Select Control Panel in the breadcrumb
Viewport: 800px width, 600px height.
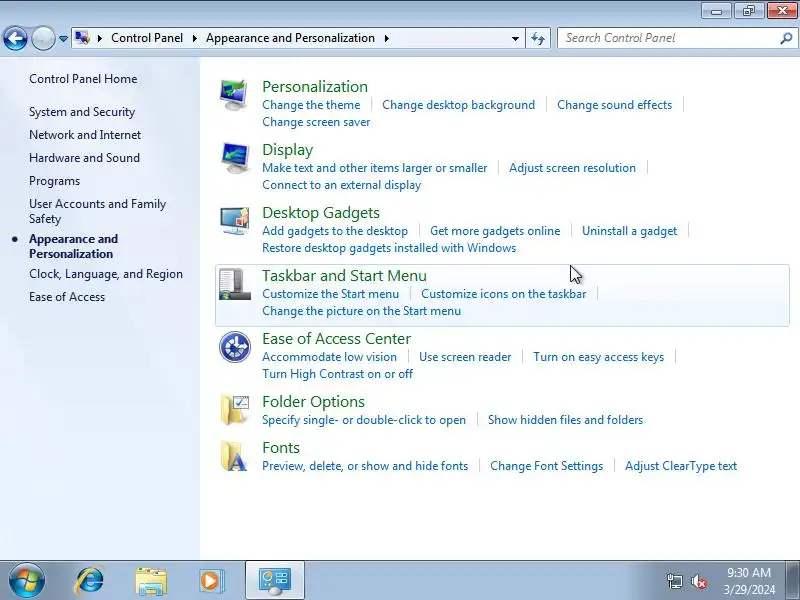(147, 38)
